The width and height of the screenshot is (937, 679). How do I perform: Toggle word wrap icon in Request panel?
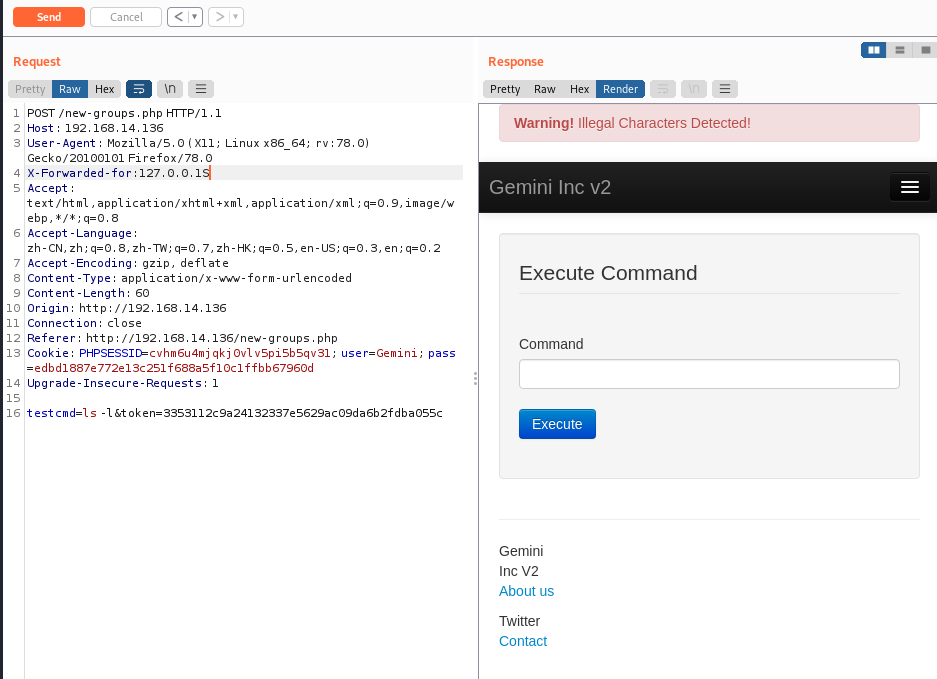138,89
